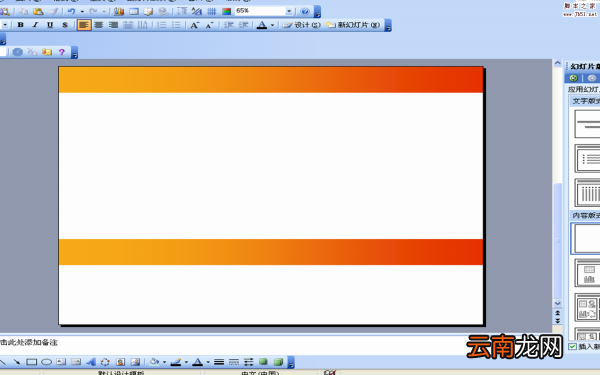Insert a table using the table icon
This screenshot has width=600, height=375.
click(134, 11)
